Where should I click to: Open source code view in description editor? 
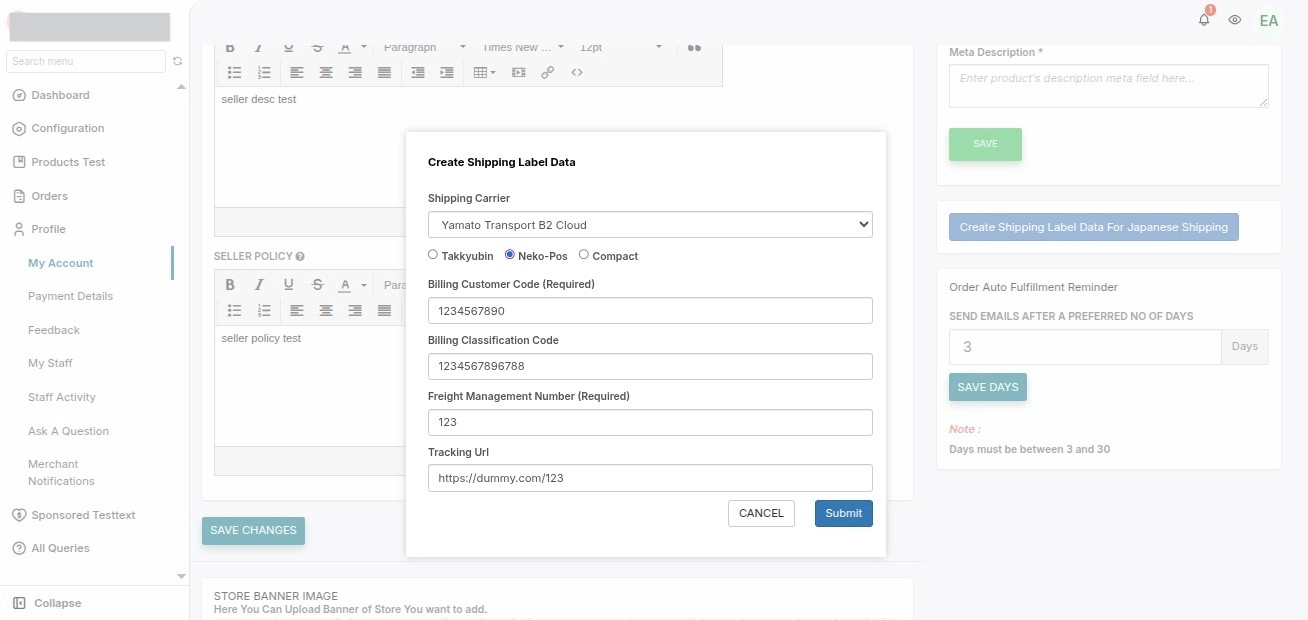click(x=577, y=72)
